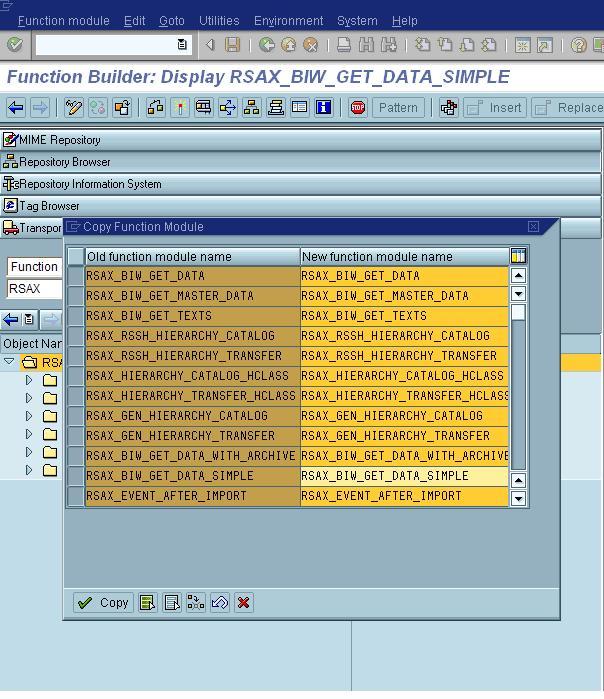Click the Find Next binoculars icon

click(389, 45)
